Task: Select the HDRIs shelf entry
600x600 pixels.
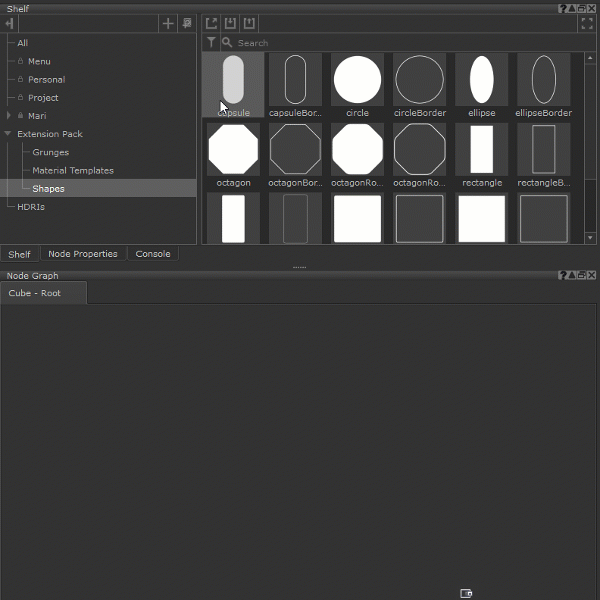Action: point(31,207)
